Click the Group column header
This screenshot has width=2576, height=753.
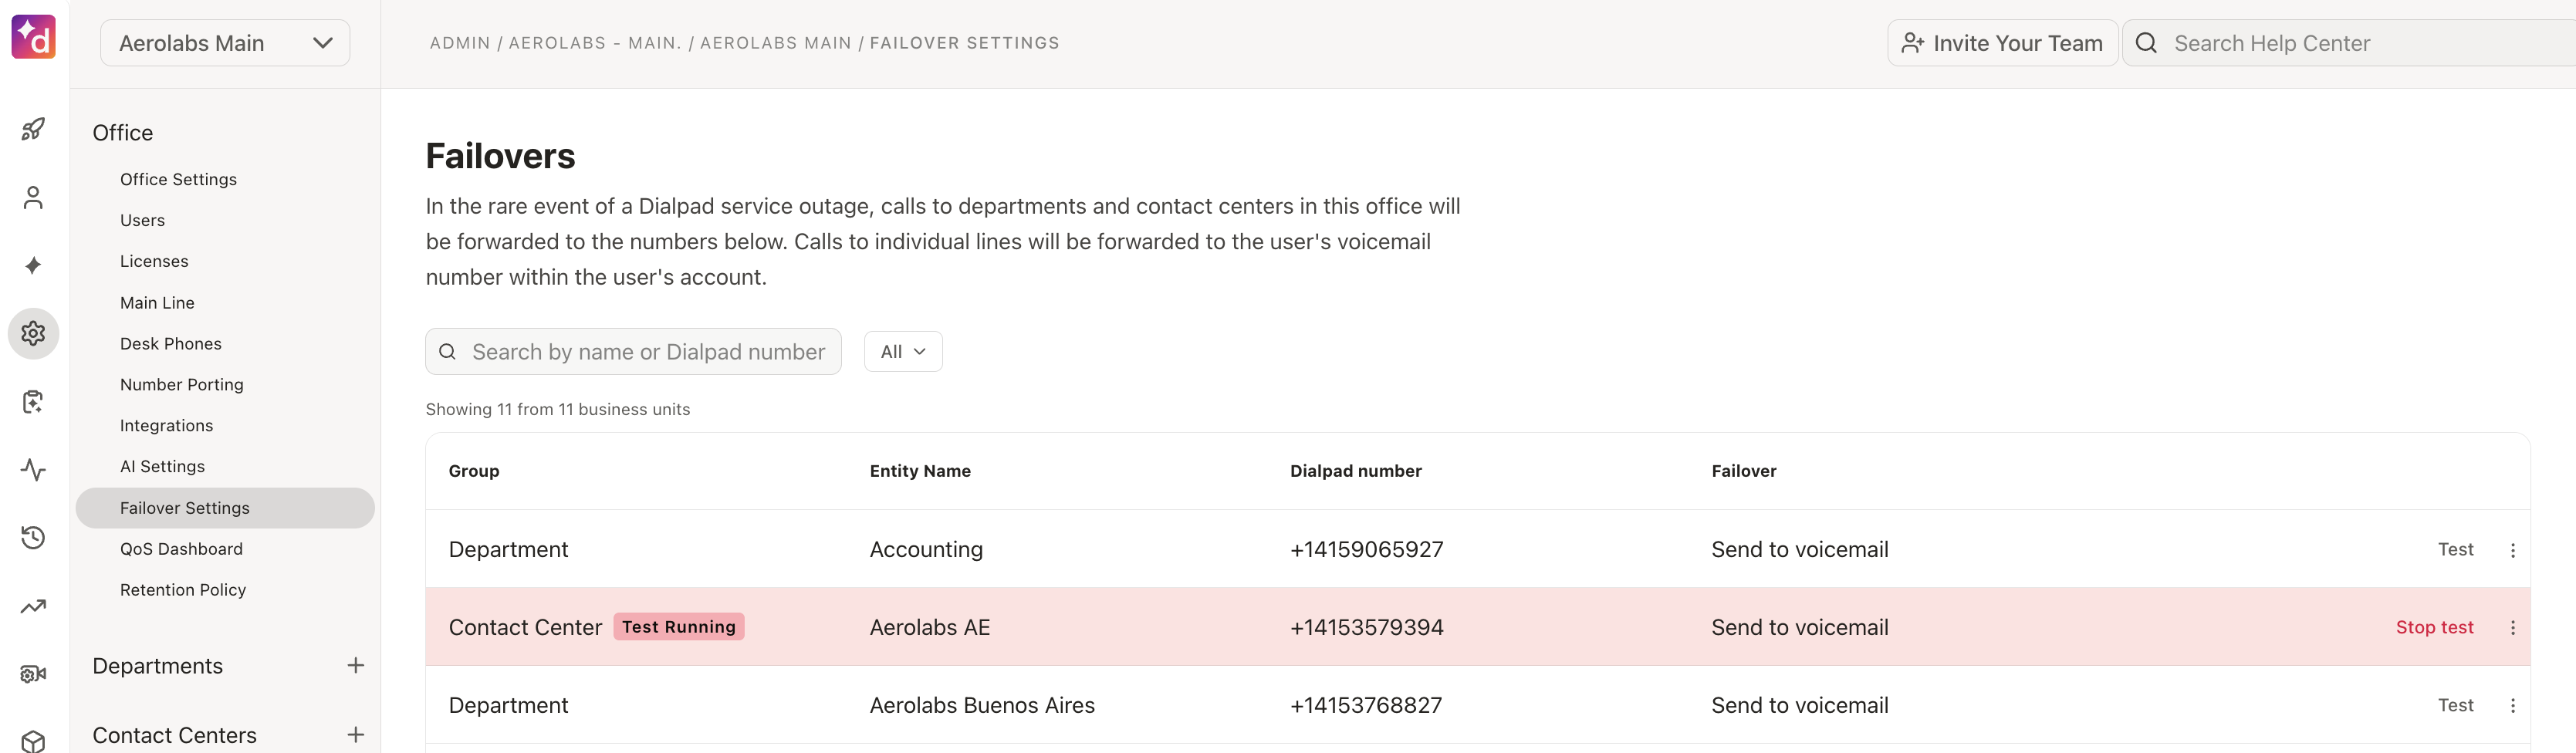(474, 471)
